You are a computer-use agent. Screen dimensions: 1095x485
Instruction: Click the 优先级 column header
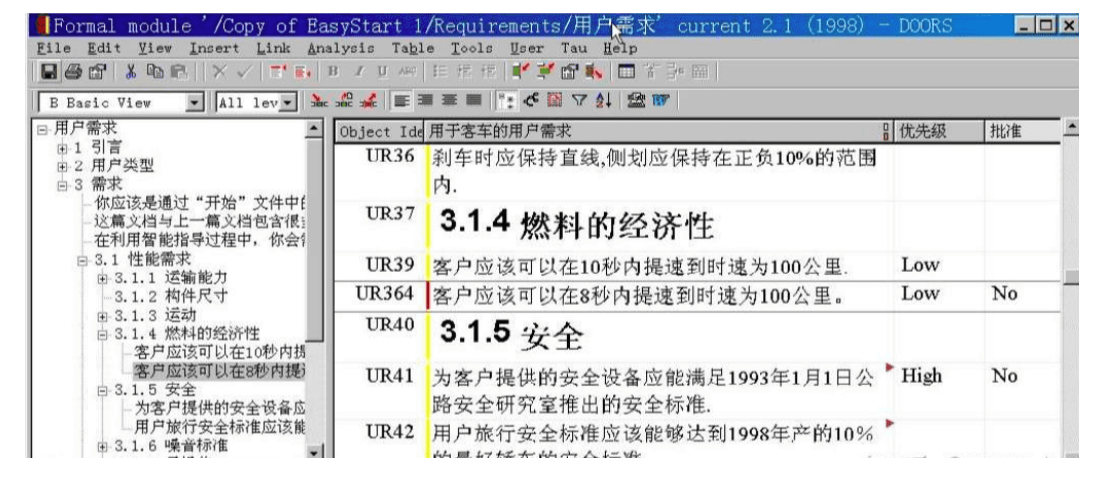tap(925, 132)
